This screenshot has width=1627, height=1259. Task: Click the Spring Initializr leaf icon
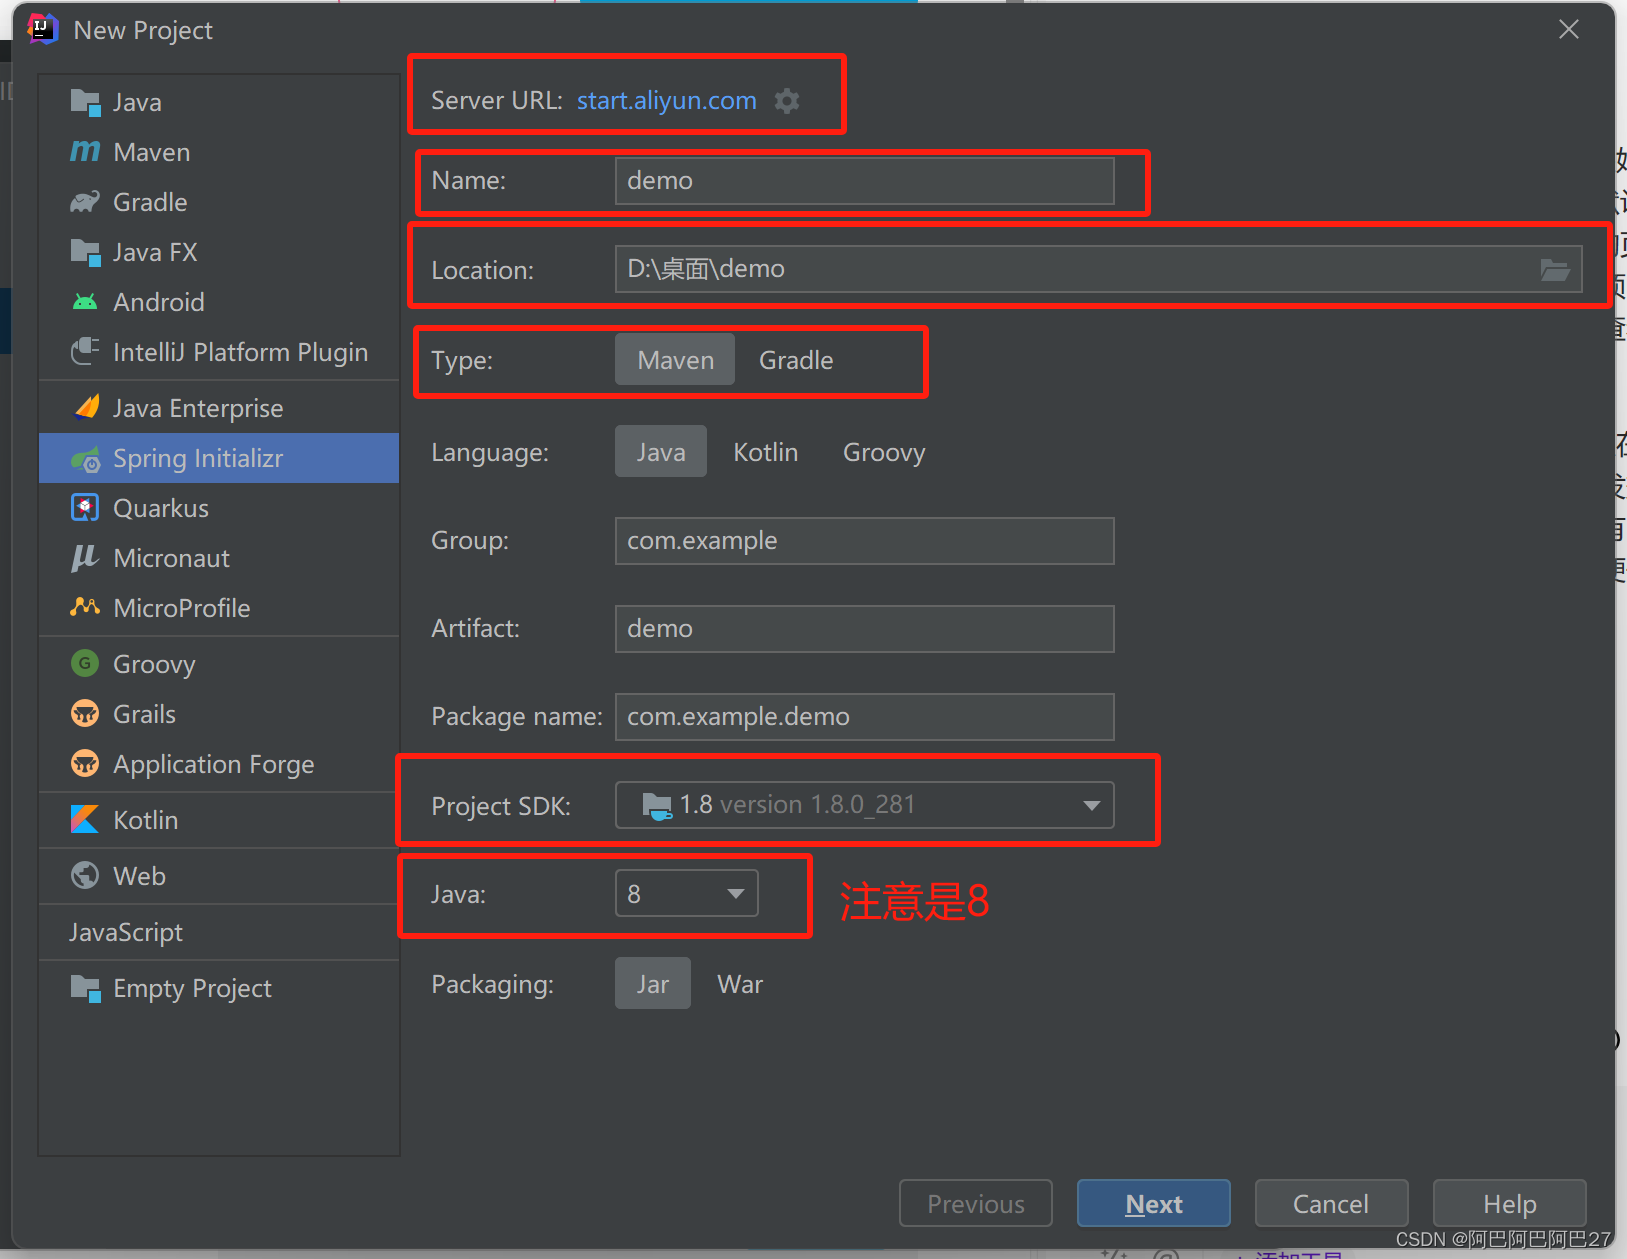coord(85,459)
